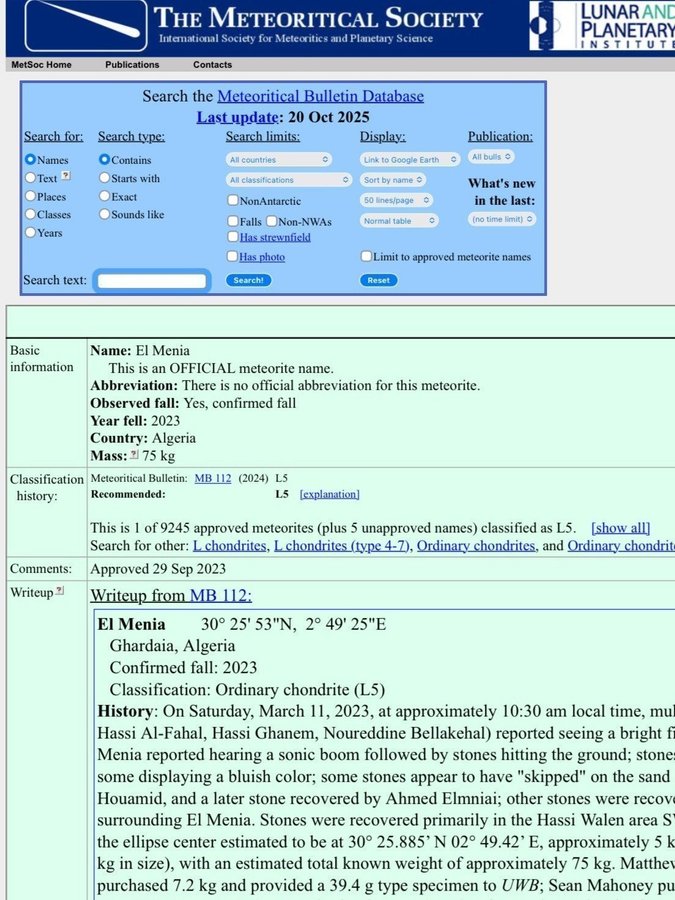Go to Publications in navigation bar

(x=132, y=65)
